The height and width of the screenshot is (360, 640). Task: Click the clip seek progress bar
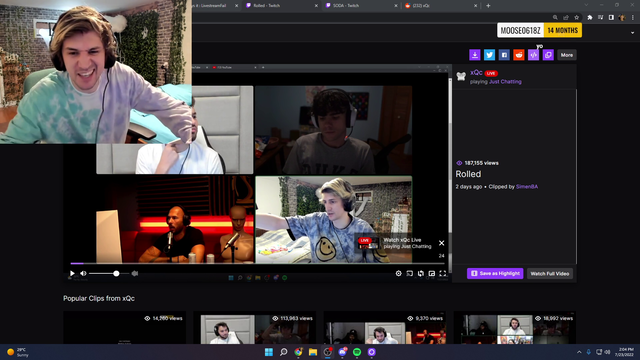pos(257,264)
